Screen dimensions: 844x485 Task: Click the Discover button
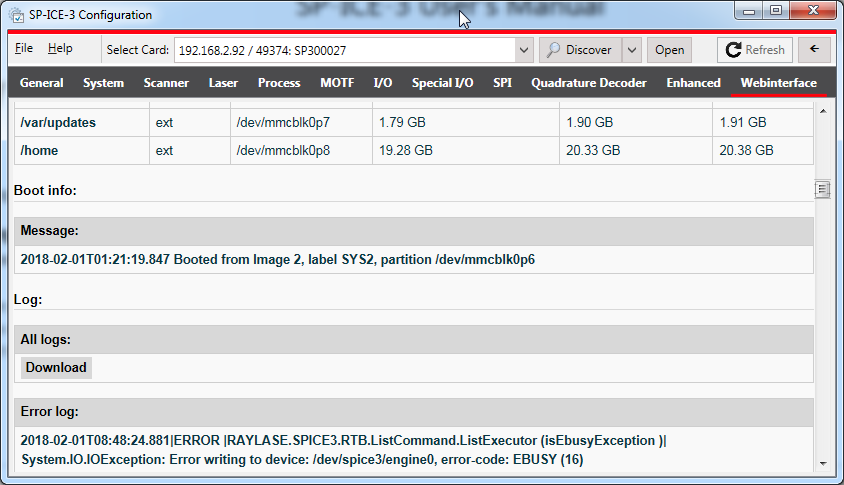[580, 50]
